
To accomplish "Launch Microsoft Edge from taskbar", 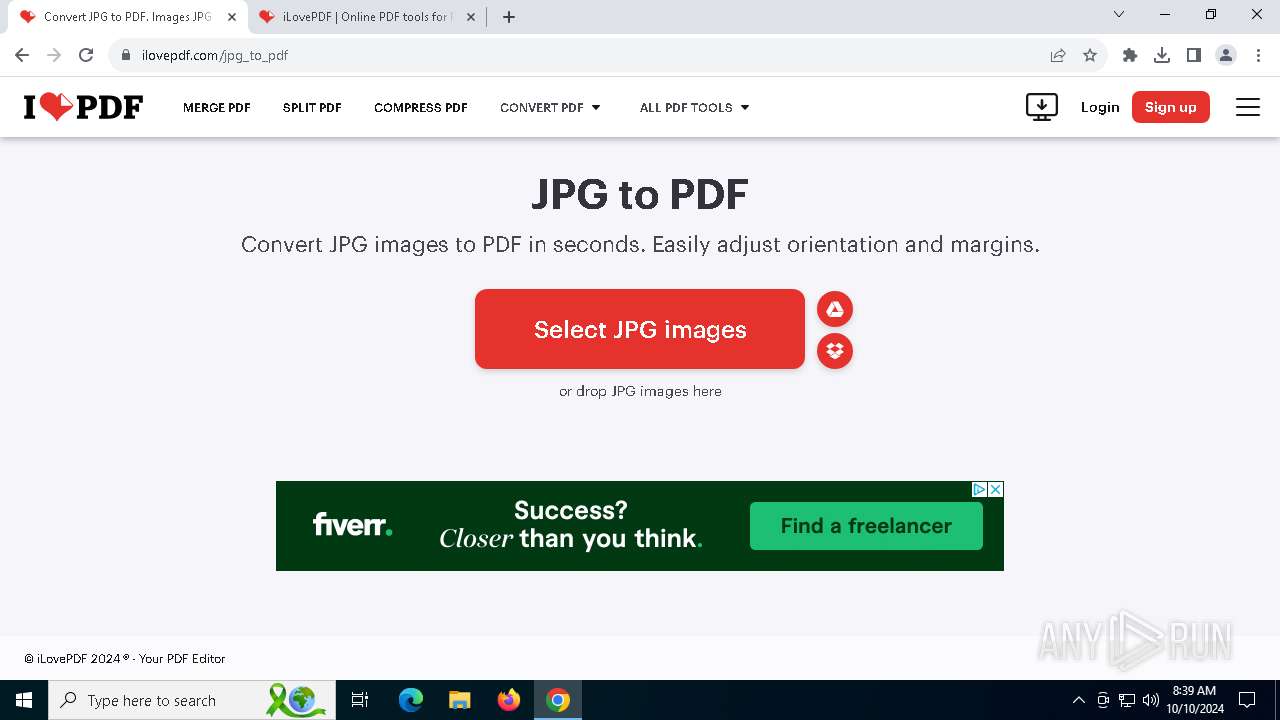I will [411, 700].
